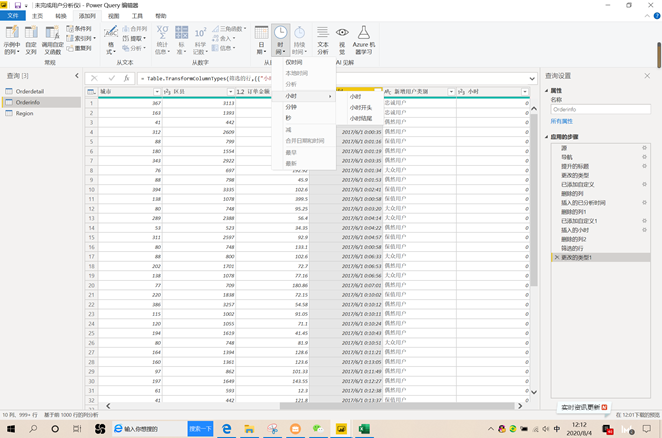Choose 分钟 from the time menu
662x438 pixels.
point(291,107)
